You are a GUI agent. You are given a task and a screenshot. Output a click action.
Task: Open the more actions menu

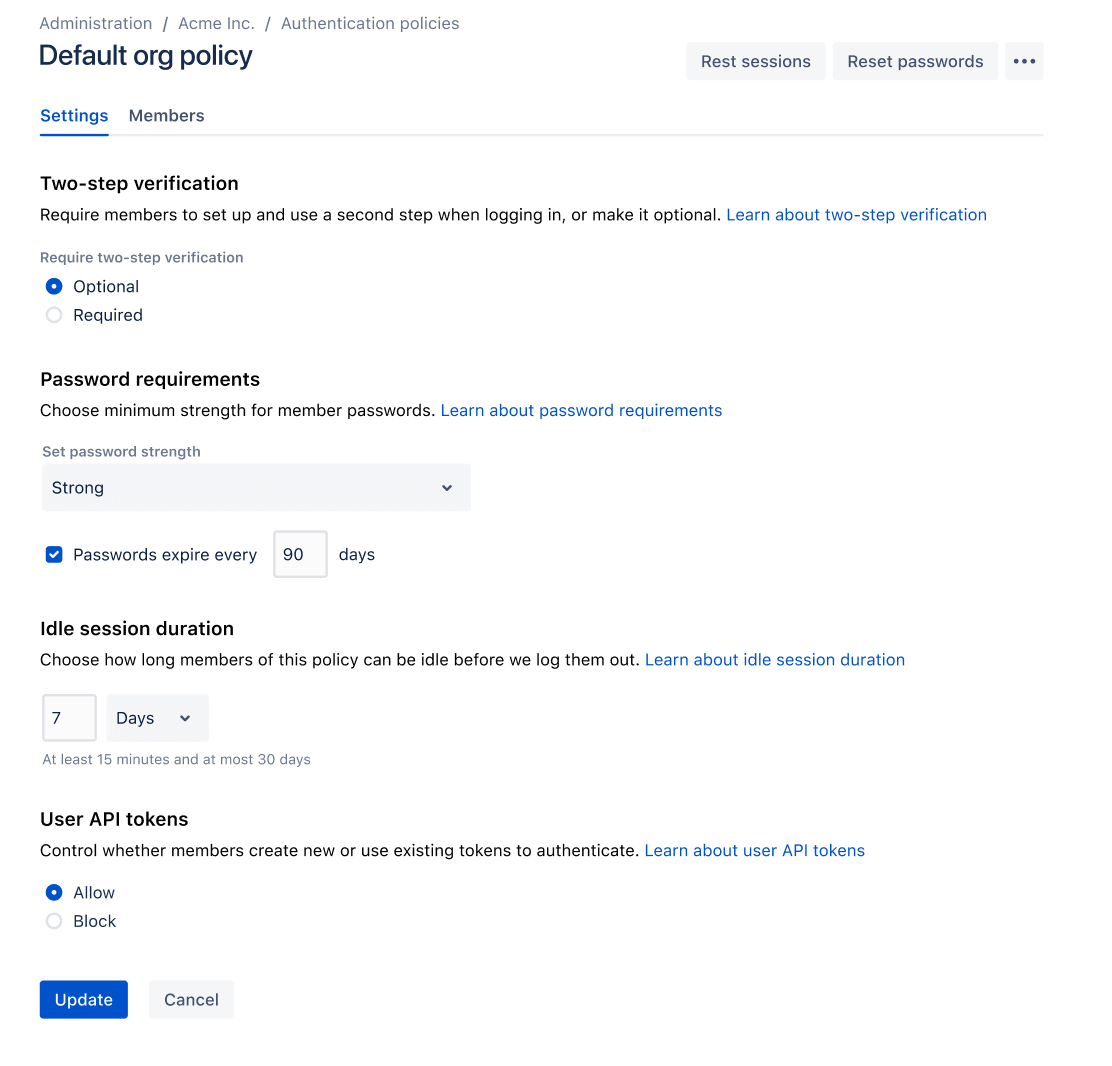pyautogui.click(x=1024, y=61)
